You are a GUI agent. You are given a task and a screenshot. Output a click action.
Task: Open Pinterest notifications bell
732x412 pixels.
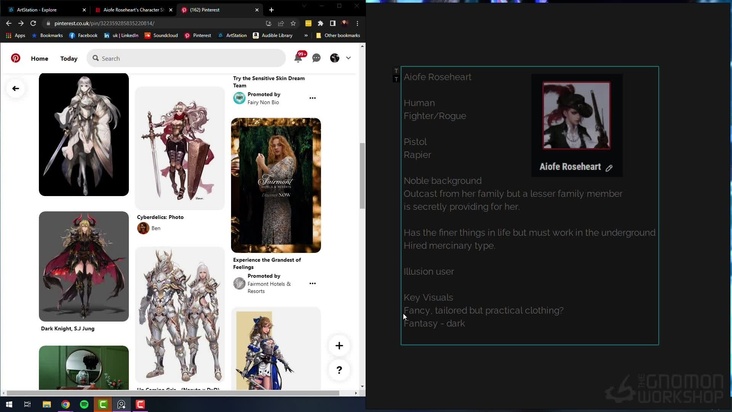298,58
